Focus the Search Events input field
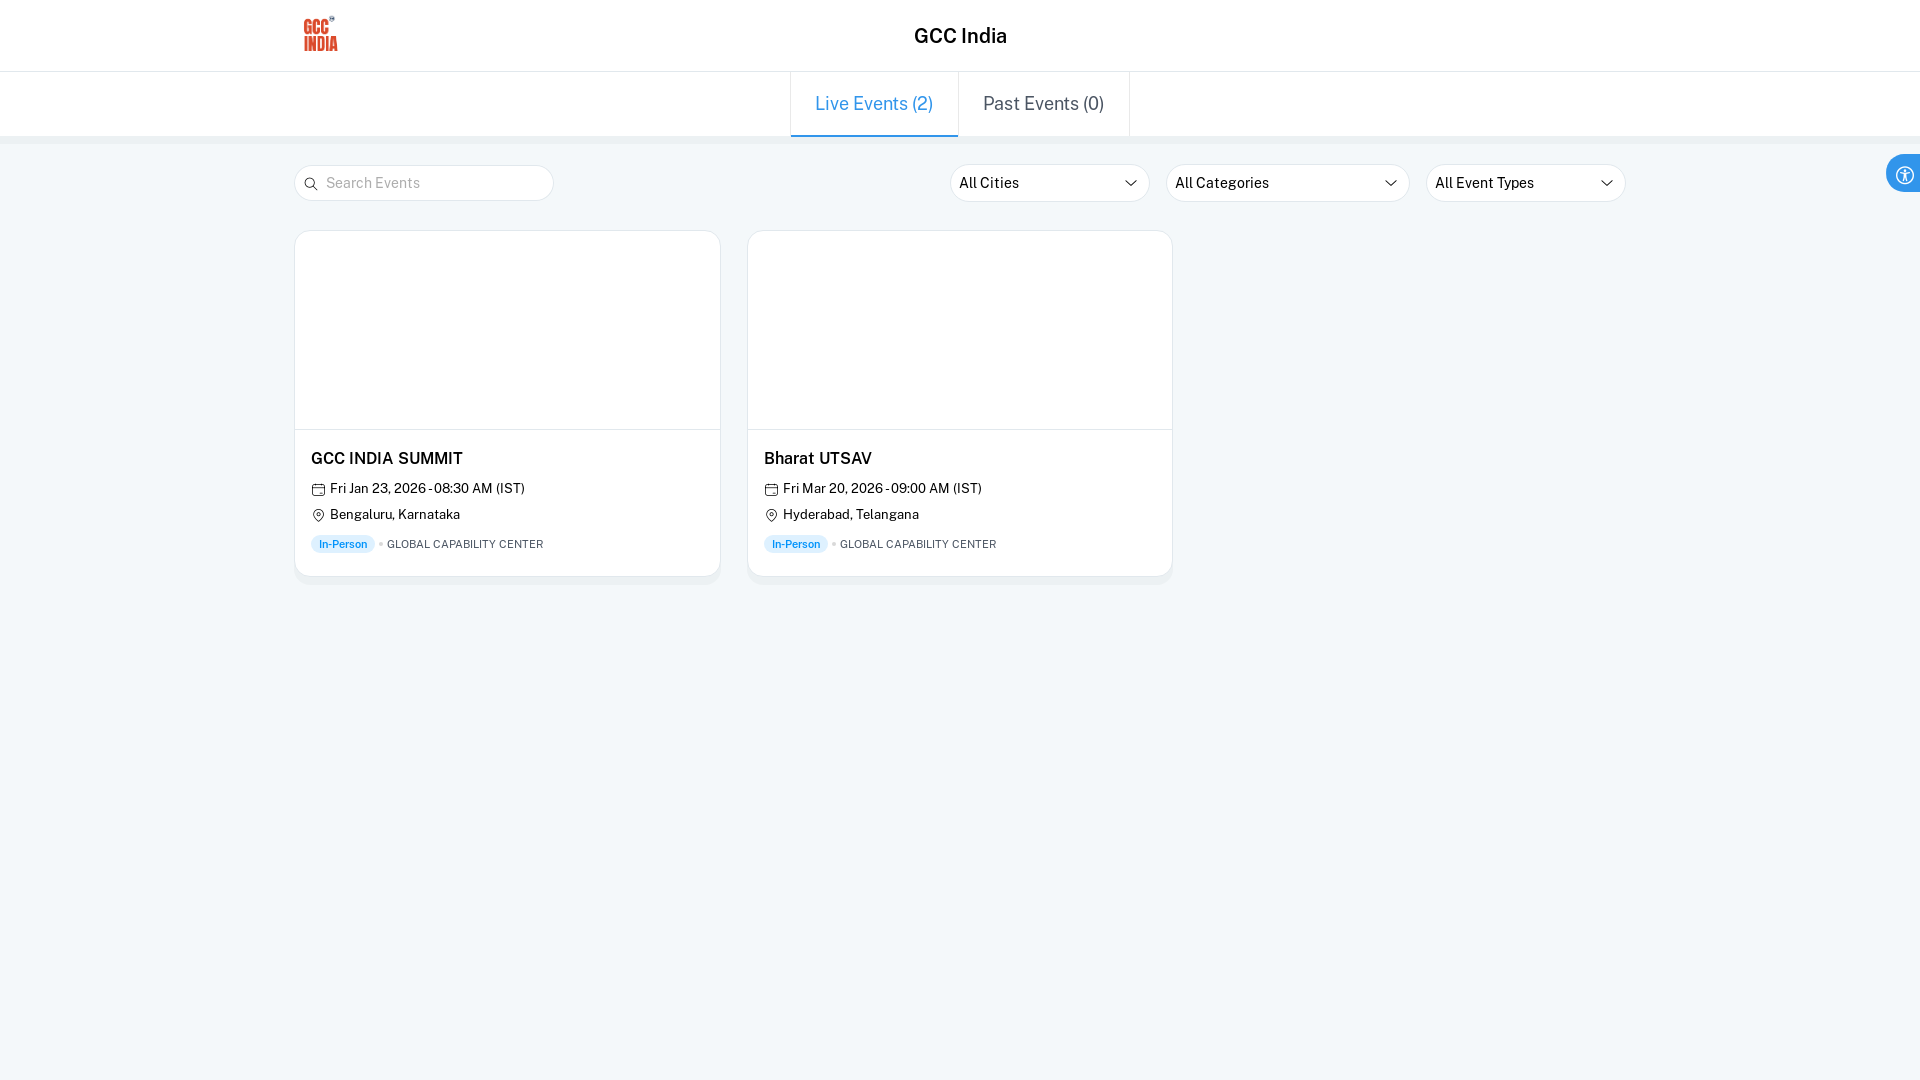The height and width of the screenshot is (1080, 1920). pos(424,183)
